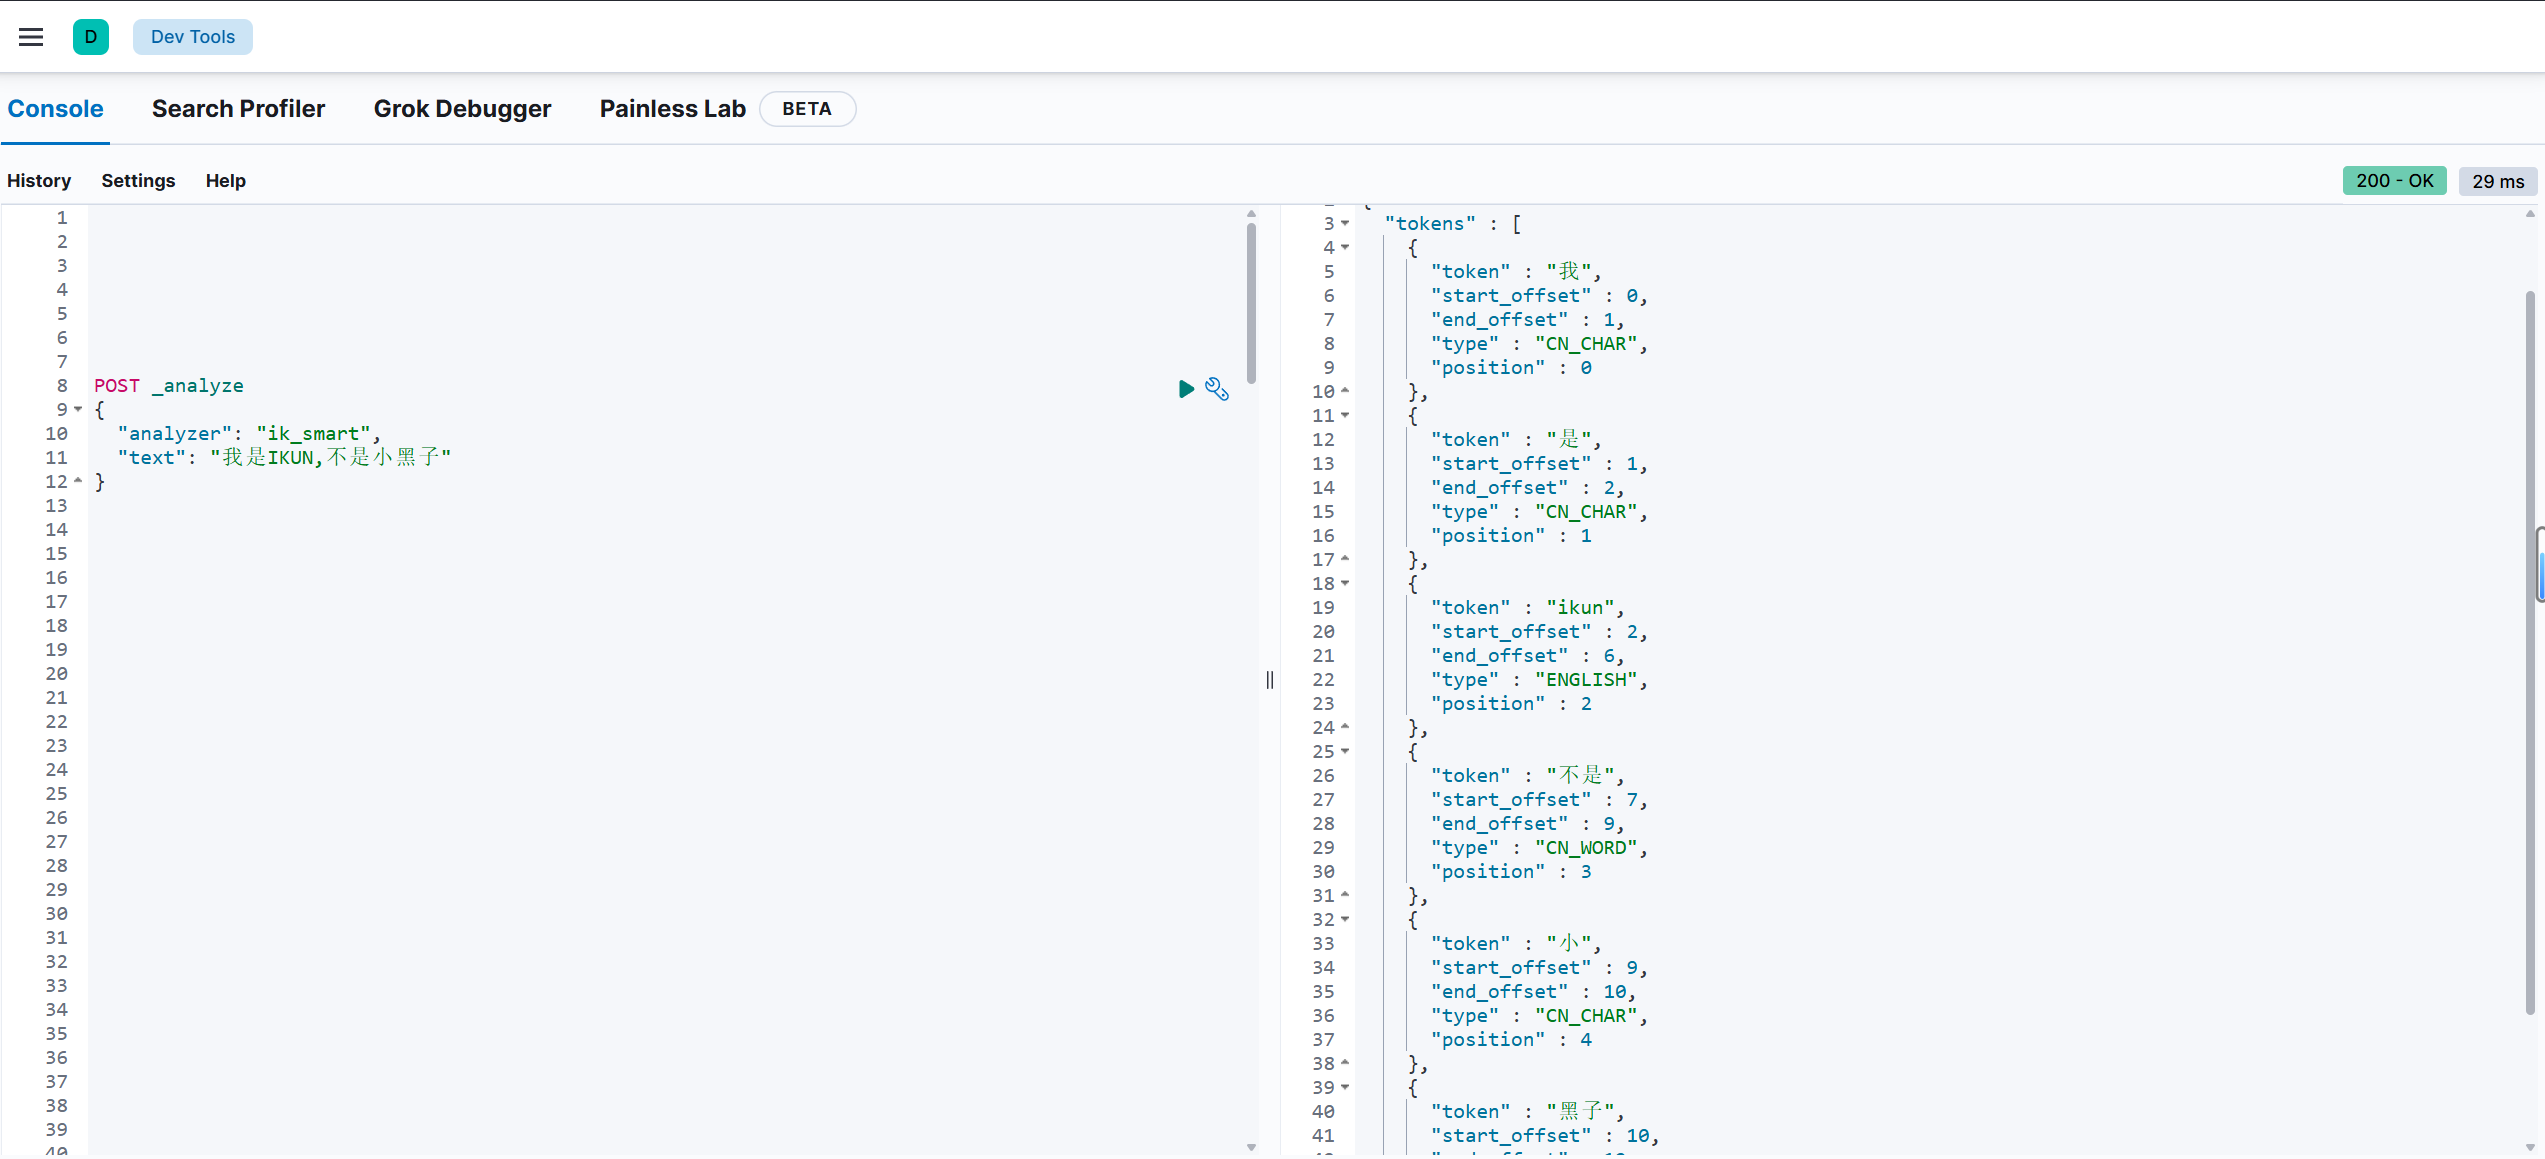This screenshot has width=2545, height=1159.
Task: Click end_offset value 6 in output
Action: click(1609, 656)
